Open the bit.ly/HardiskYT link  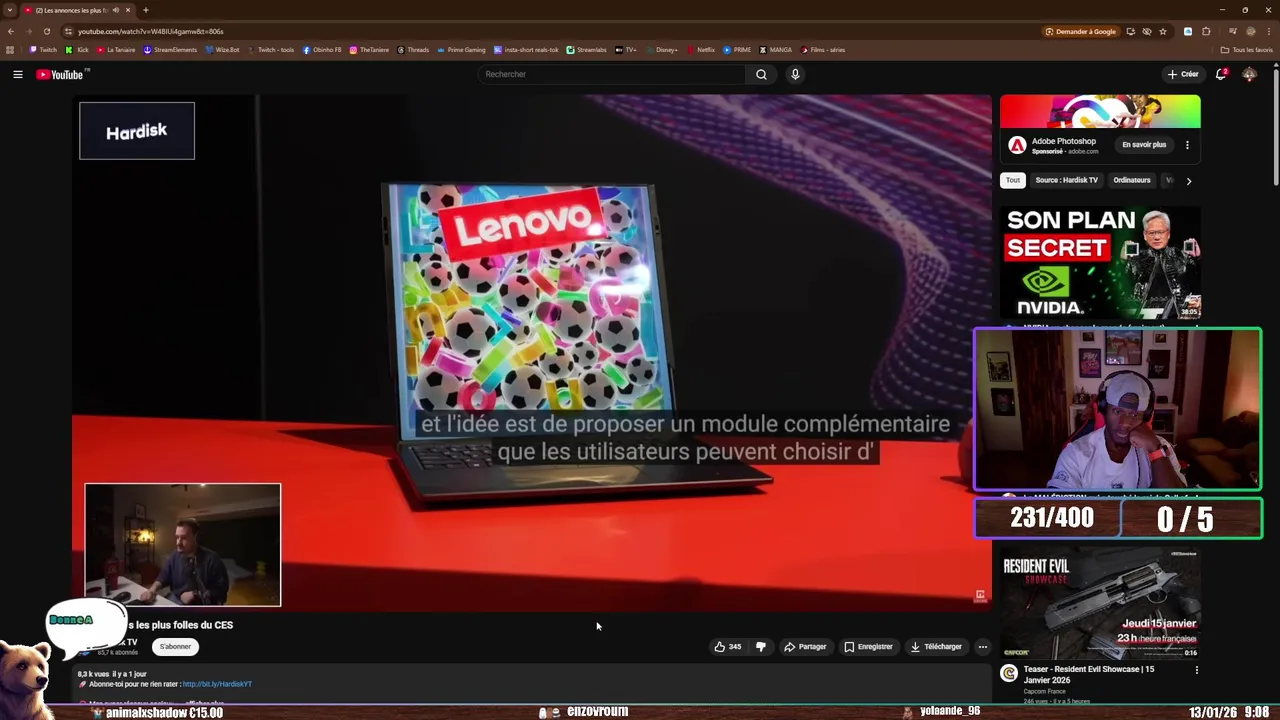217,684
